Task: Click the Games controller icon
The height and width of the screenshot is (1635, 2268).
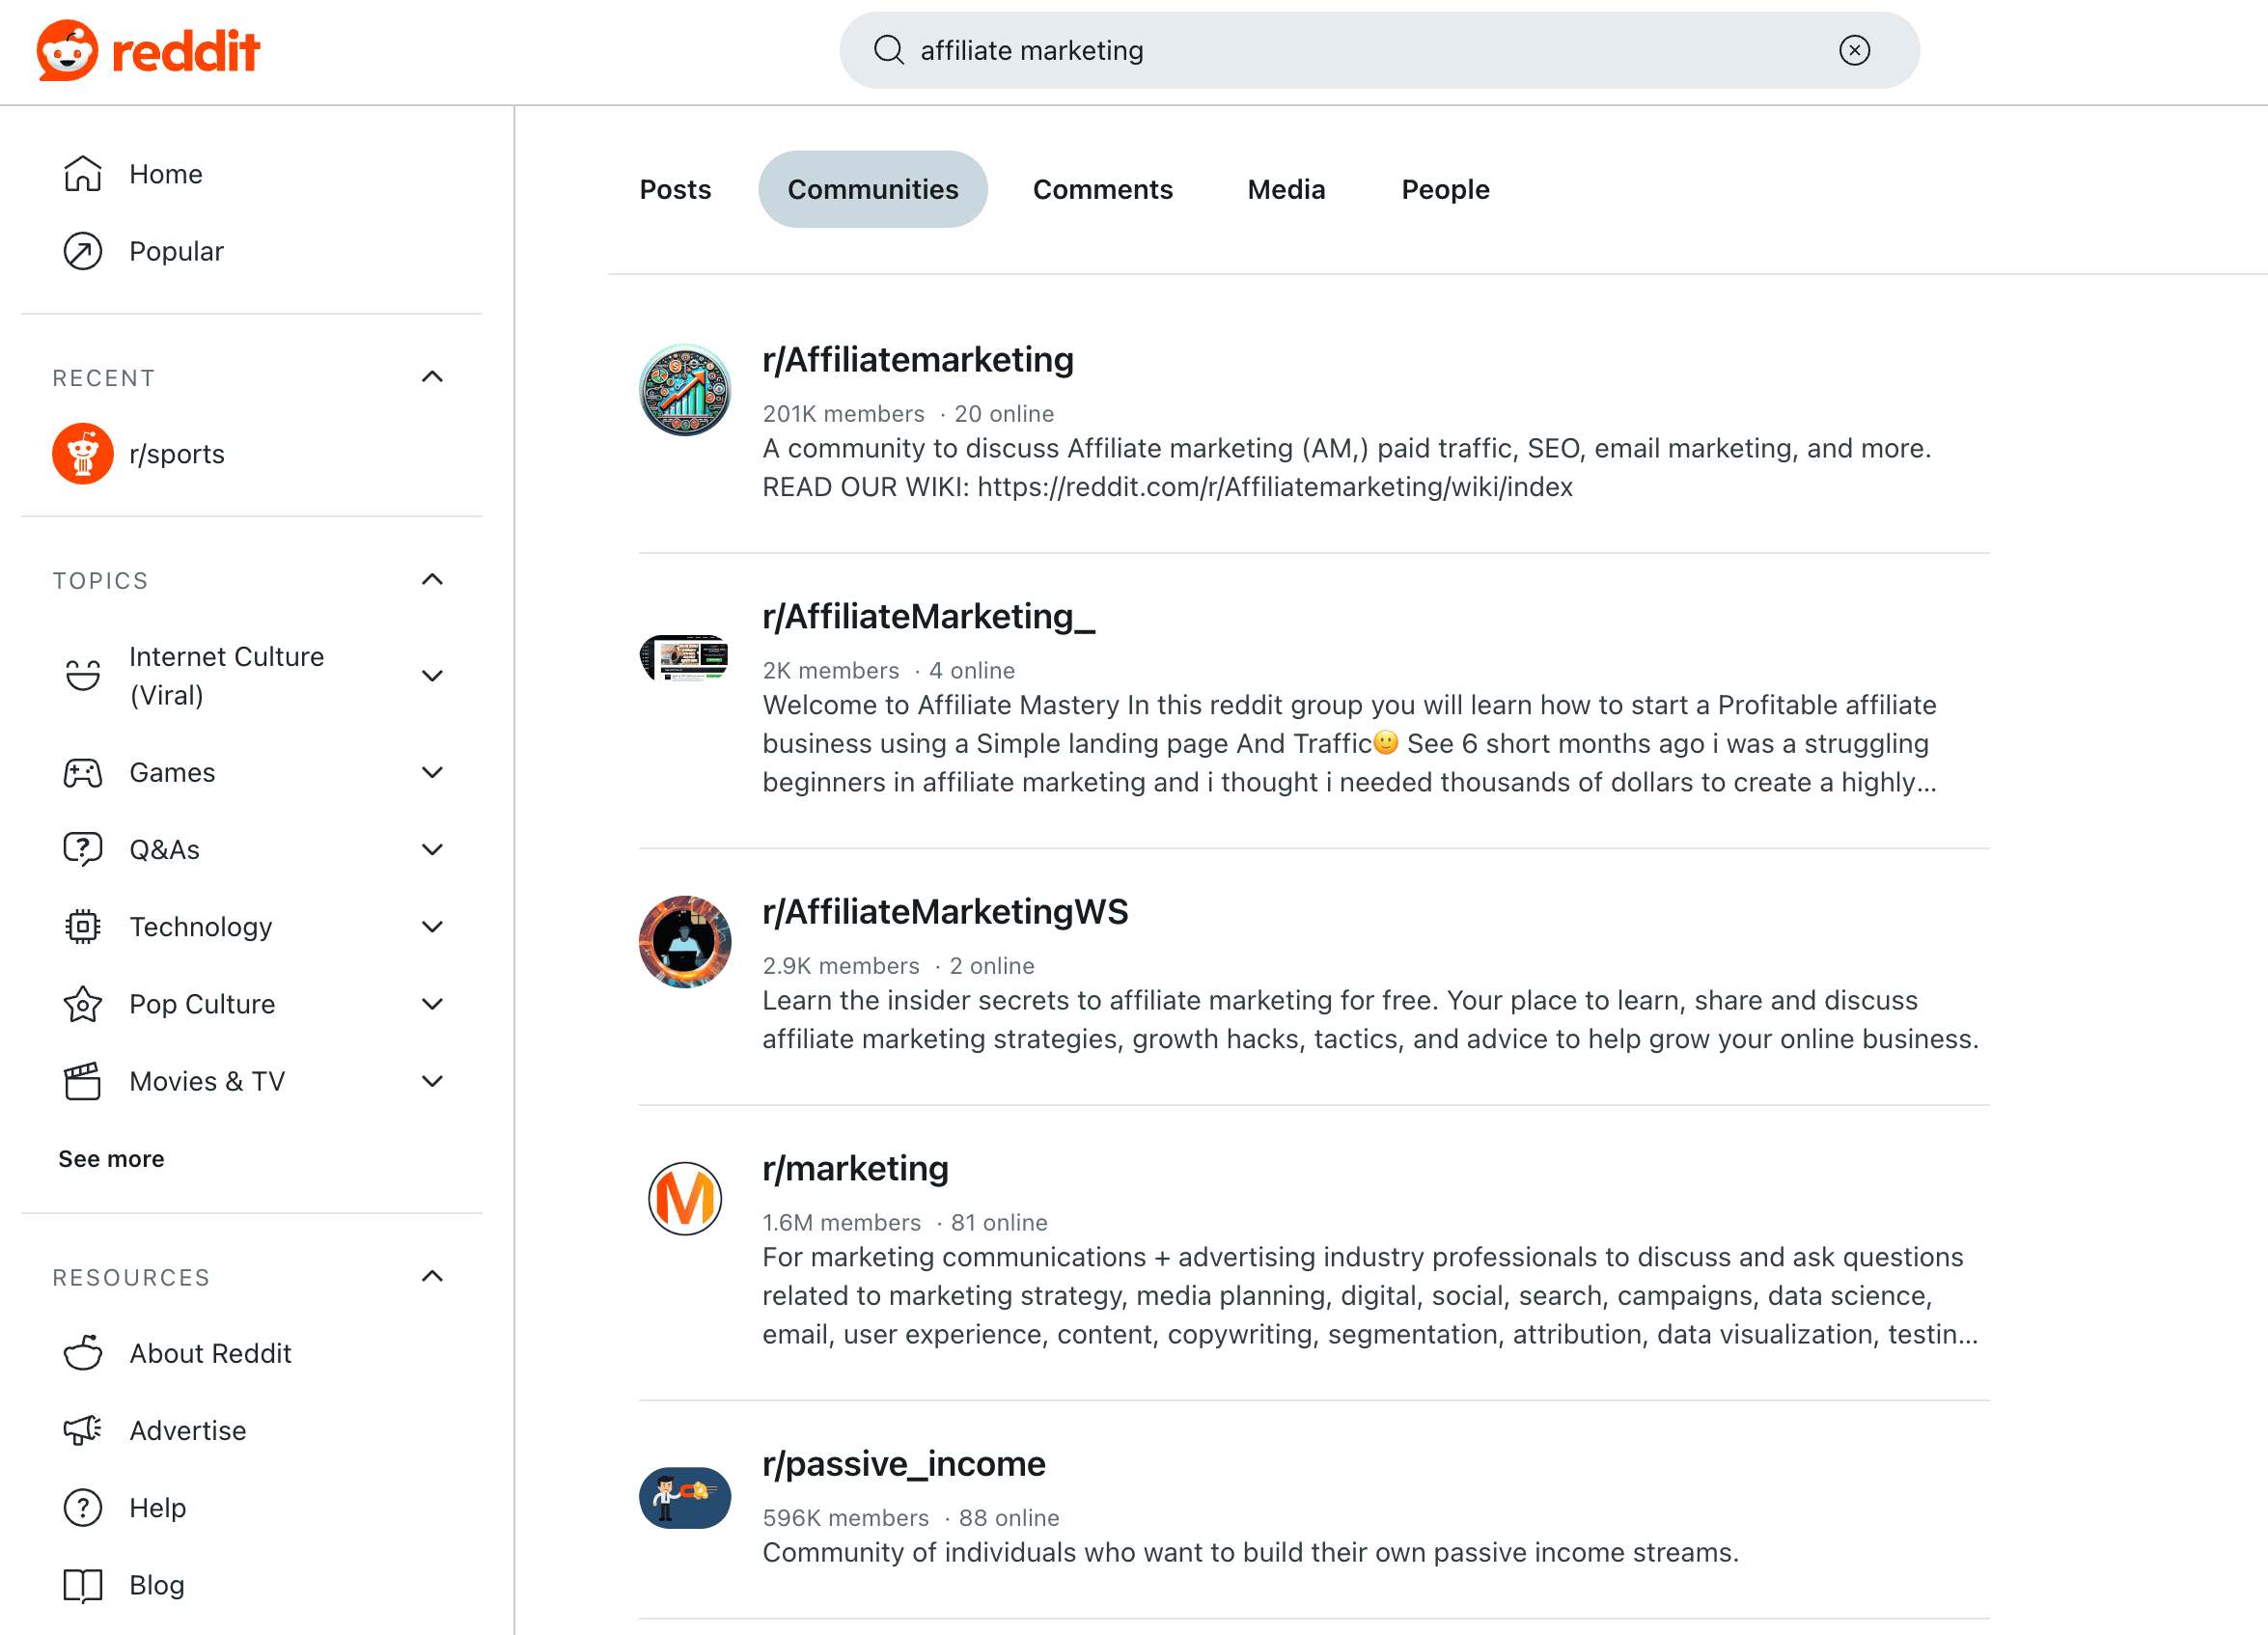Action: [x=83, y=772]
